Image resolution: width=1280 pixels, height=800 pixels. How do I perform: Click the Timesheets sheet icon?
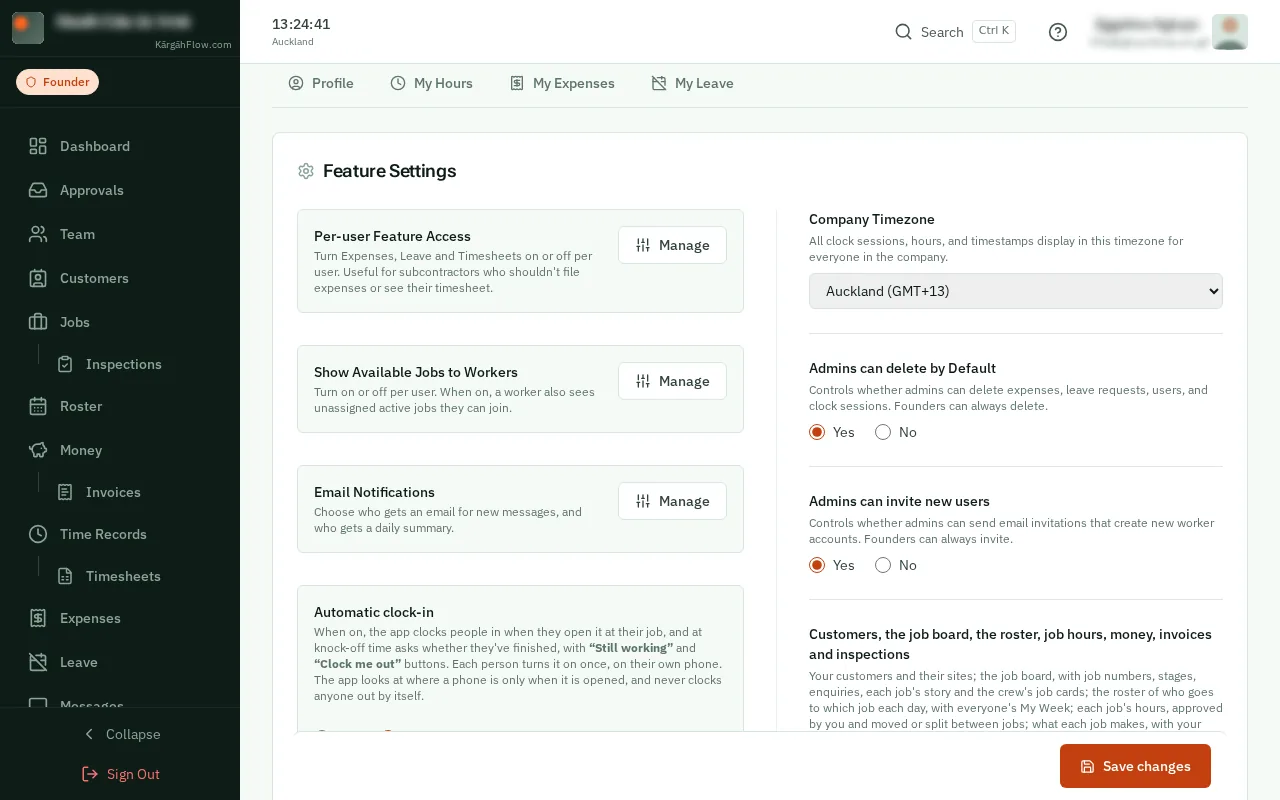tap(65, 576)
